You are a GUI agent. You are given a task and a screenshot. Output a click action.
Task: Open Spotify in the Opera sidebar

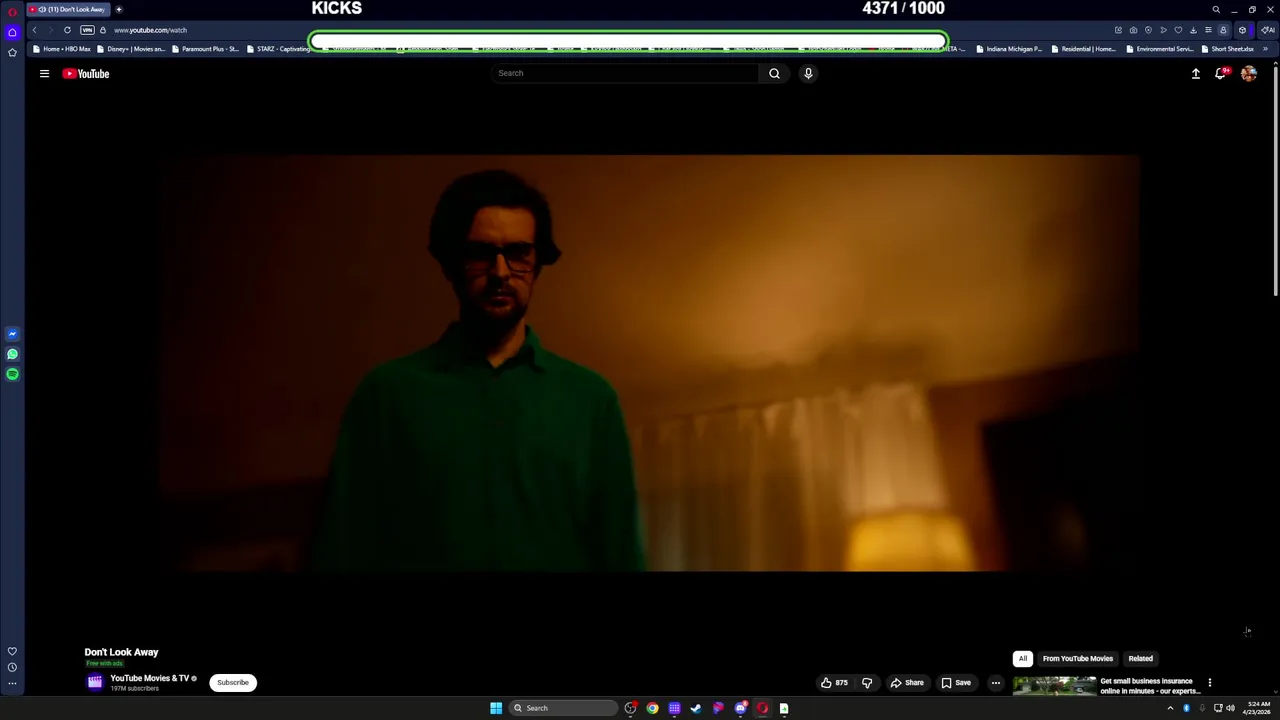(12, 374)
